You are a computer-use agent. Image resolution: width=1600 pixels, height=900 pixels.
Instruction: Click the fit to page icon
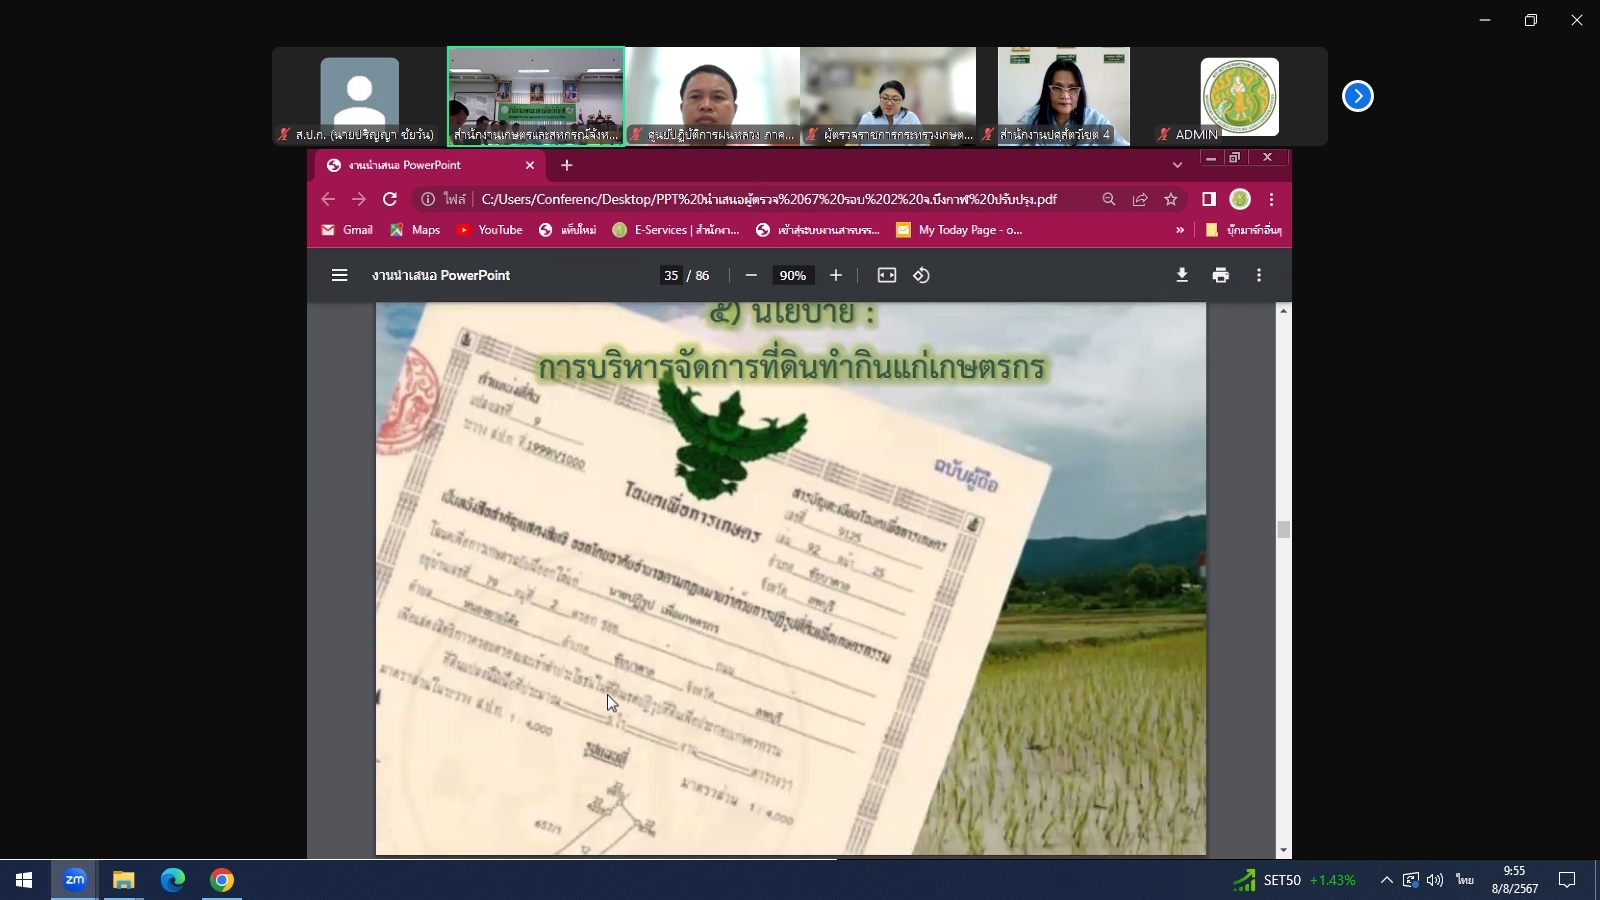pyautogui.click(x=887, y=275)
